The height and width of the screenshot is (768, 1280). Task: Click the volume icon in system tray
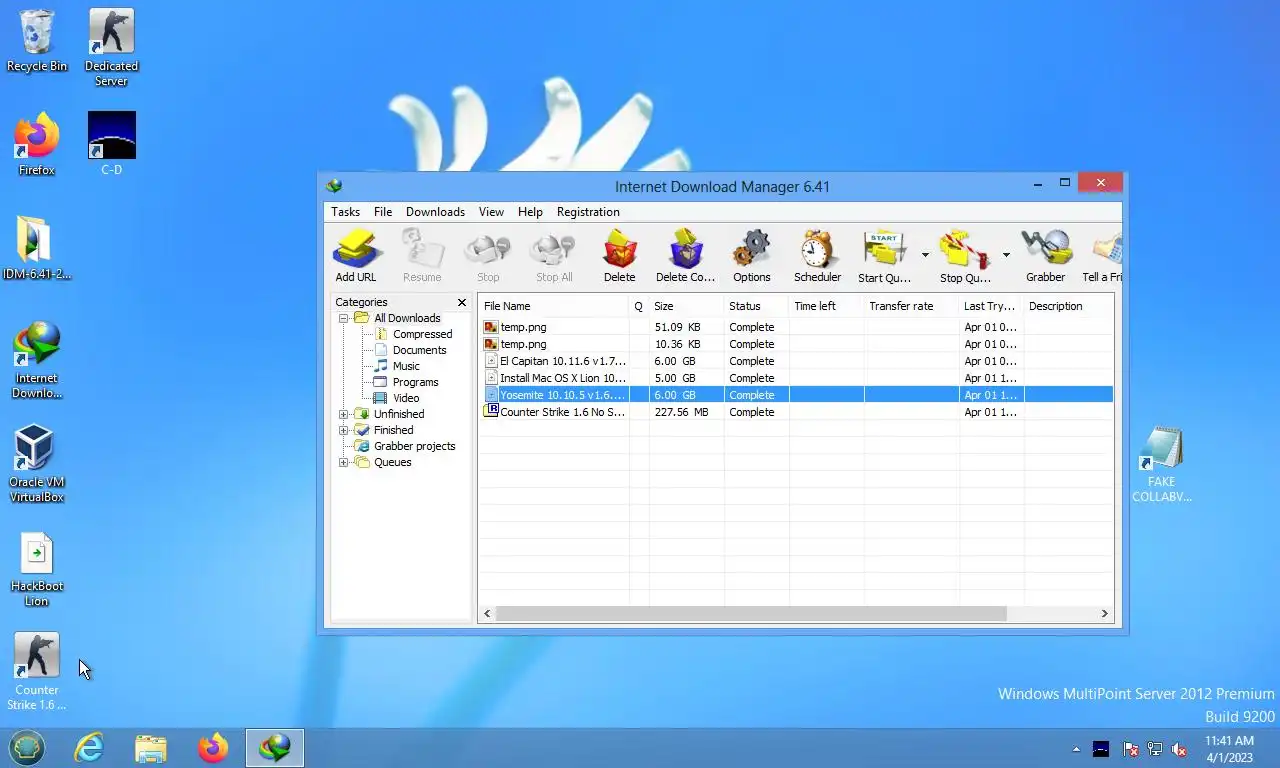(x=1179, y=748)
